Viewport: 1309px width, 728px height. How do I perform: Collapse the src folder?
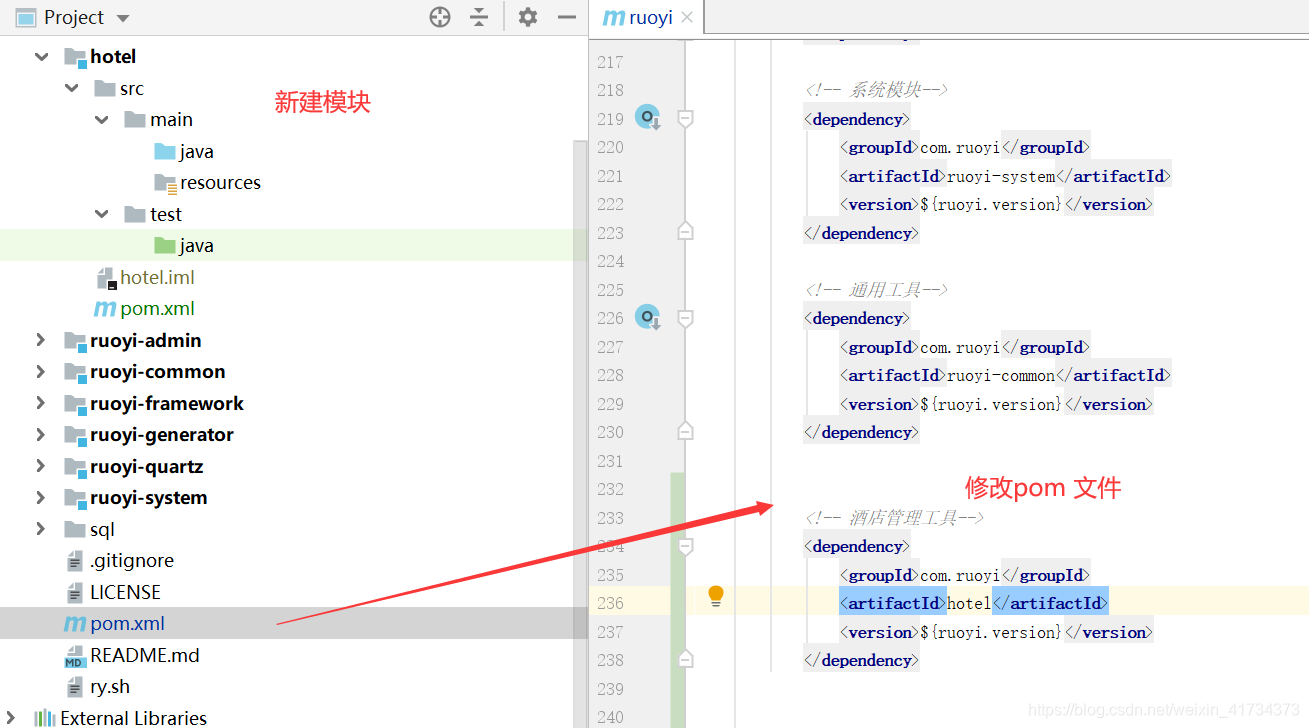point(72,88)
